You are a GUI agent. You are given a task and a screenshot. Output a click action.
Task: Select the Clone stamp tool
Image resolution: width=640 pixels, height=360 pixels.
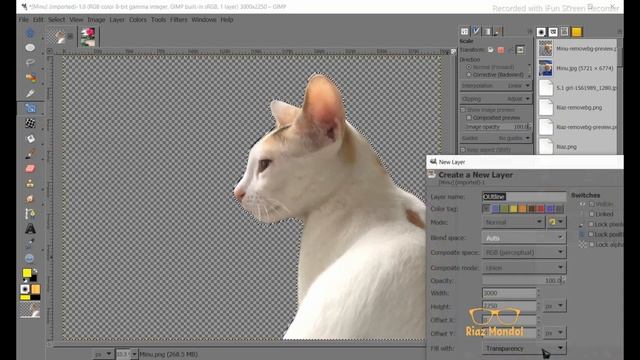point(30,184)
